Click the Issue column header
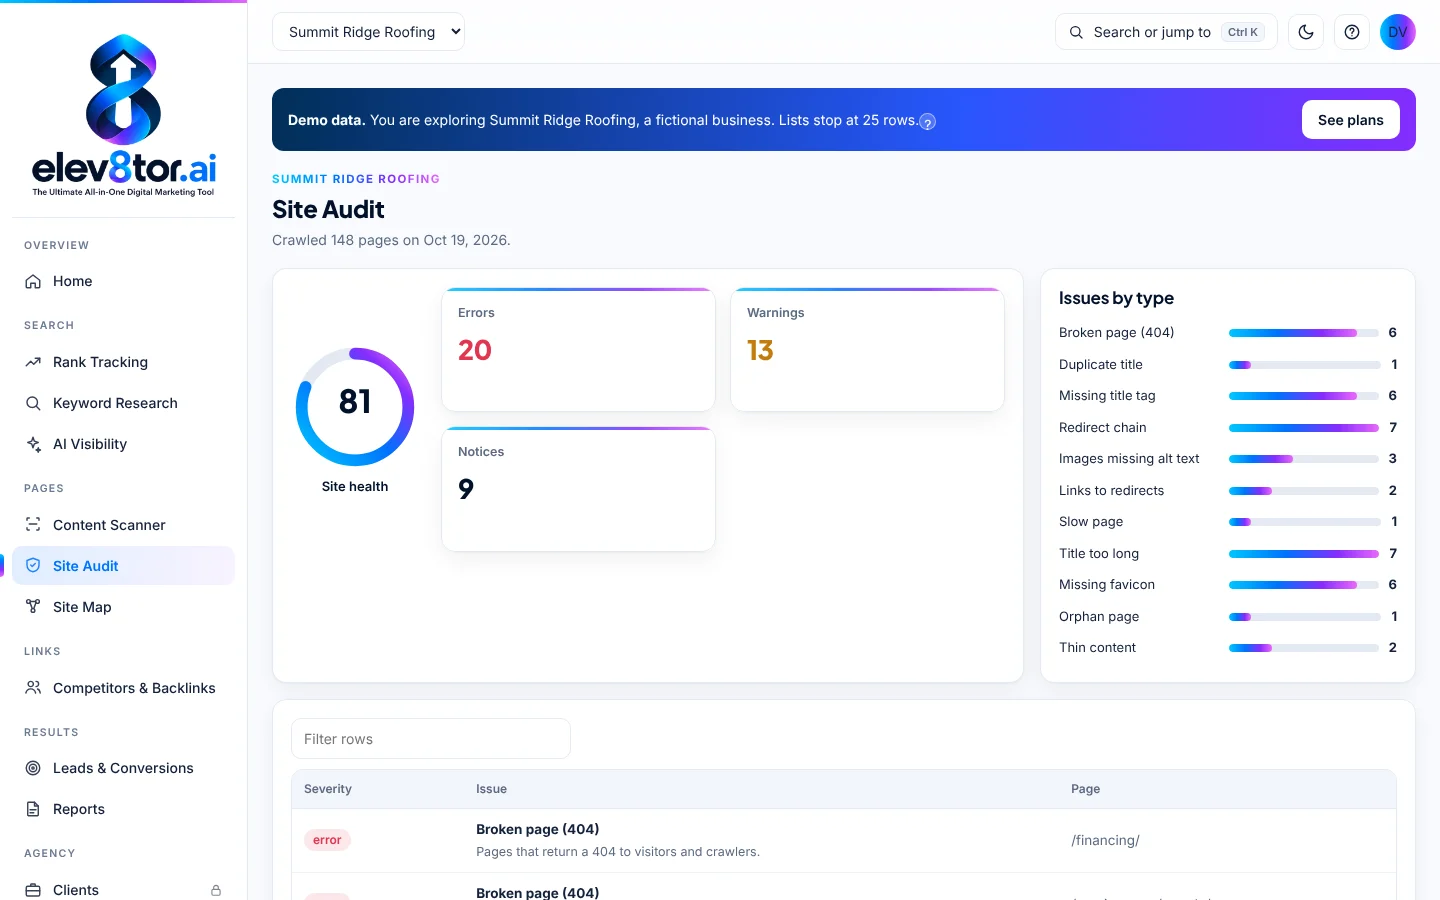The image size is (1440, 900). pyautogui.click(x=491, y=789)
